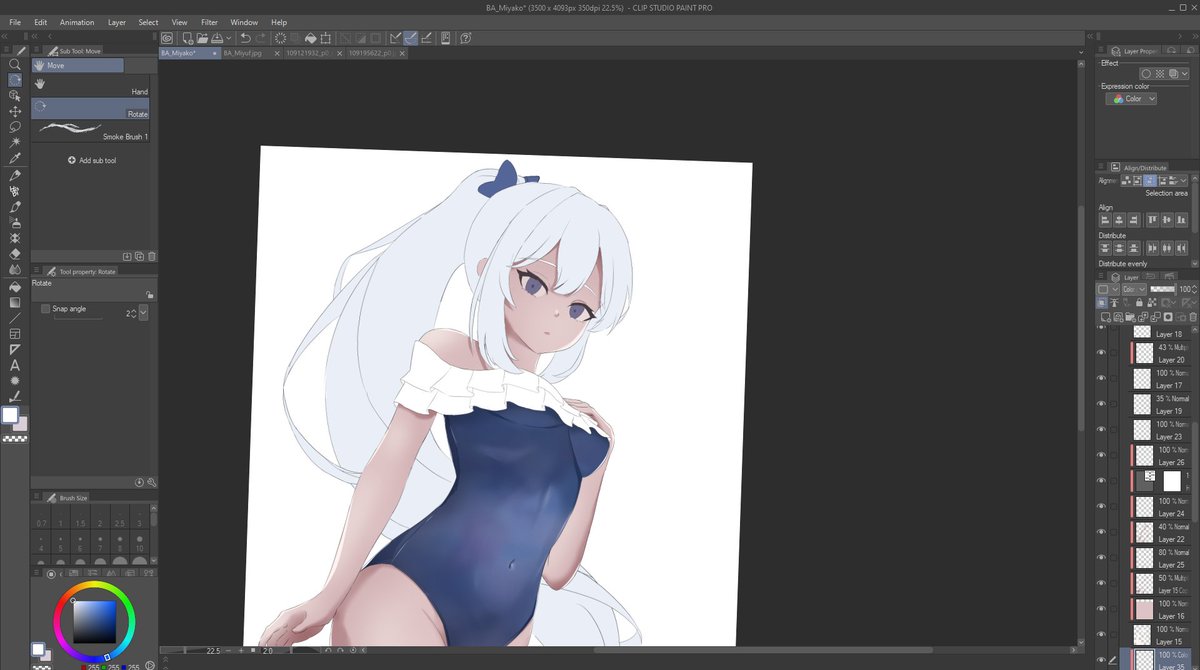
Task: Open the Animation menu
Action: click(77, 22)
